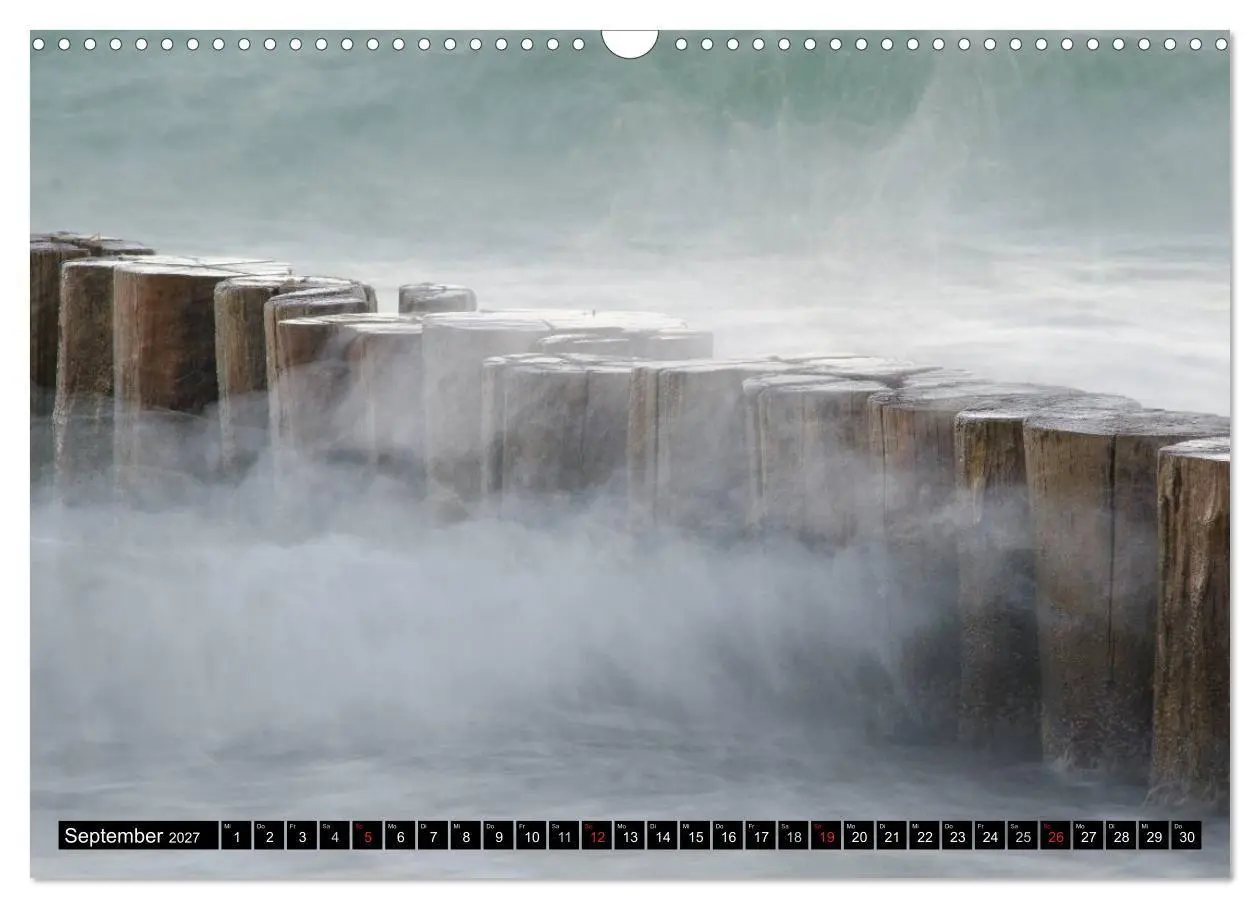This screenshot has height=908, width=1260.
Task: Select day 14 in the calendar strip
Action: tap(662, 836)
